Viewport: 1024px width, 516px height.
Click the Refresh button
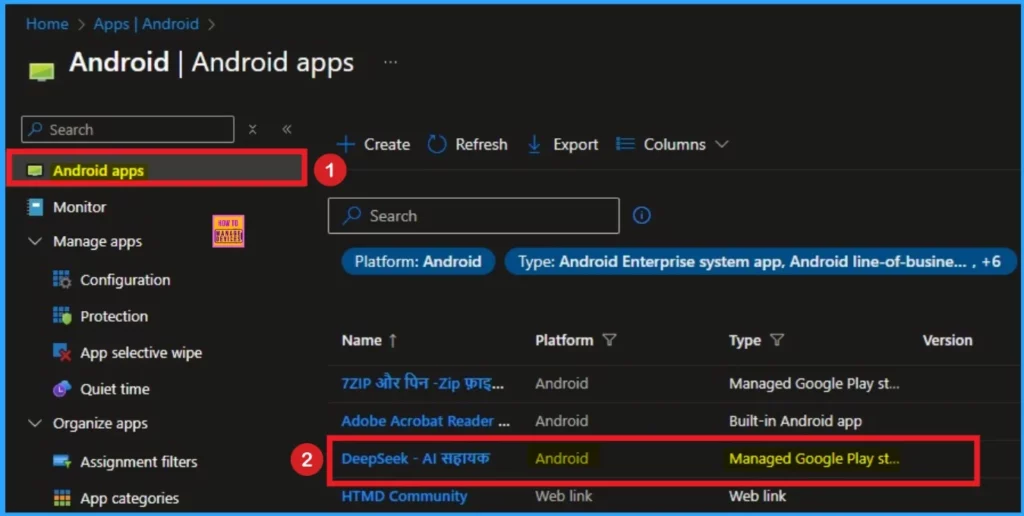pyautogui.click(x=468, y=144)
